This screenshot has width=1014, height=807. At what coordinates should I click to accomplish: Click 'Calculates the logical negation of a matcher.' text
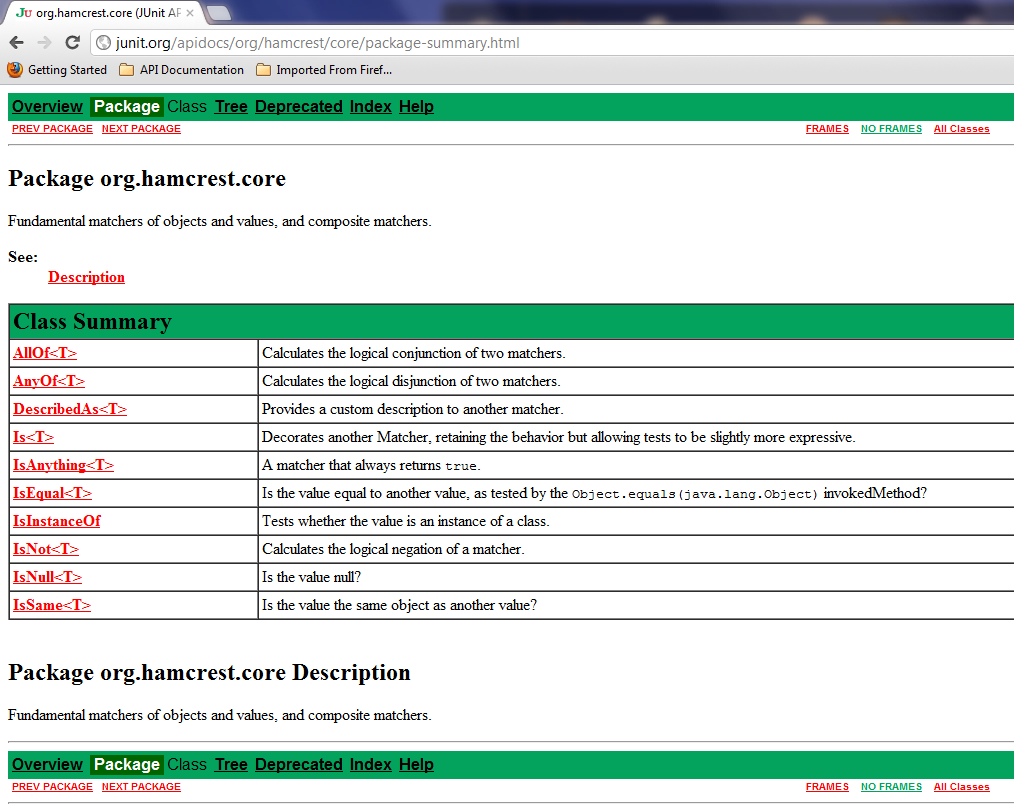point(393,549)
